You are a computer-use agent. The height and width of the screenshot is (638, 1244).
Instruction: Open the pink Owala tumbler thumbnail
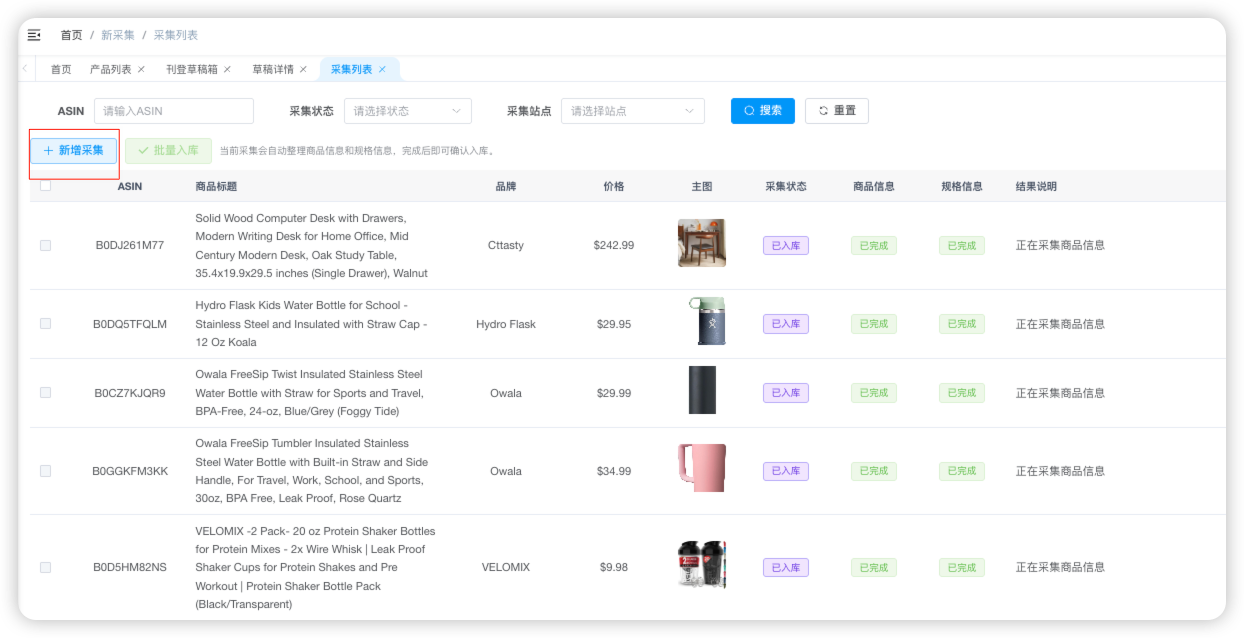[702, 468]
